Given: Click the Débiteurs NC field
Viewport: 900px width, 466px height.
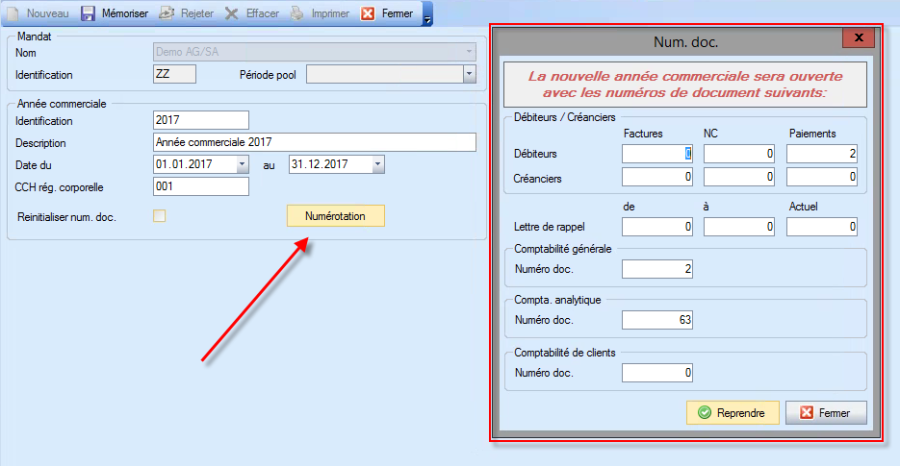Looking at the screenshot, I should click(739, 154).
